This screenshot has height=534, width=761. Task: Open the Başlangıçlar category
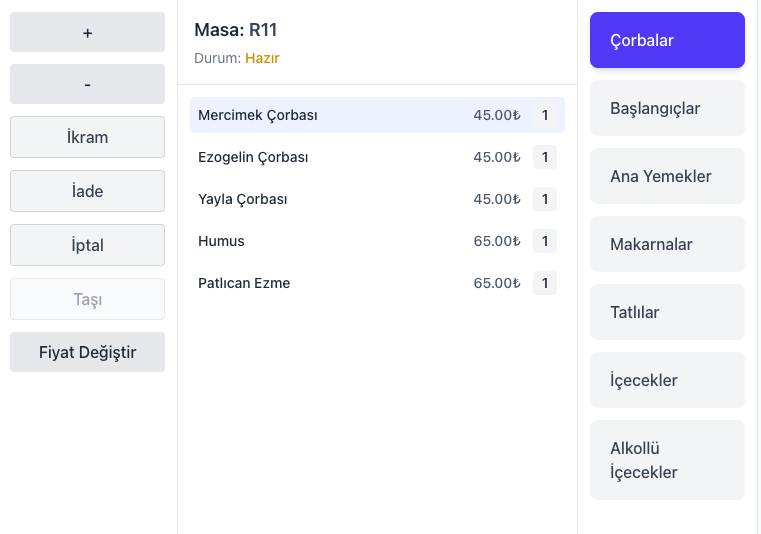pyautogui.click(x=667, y=108)
